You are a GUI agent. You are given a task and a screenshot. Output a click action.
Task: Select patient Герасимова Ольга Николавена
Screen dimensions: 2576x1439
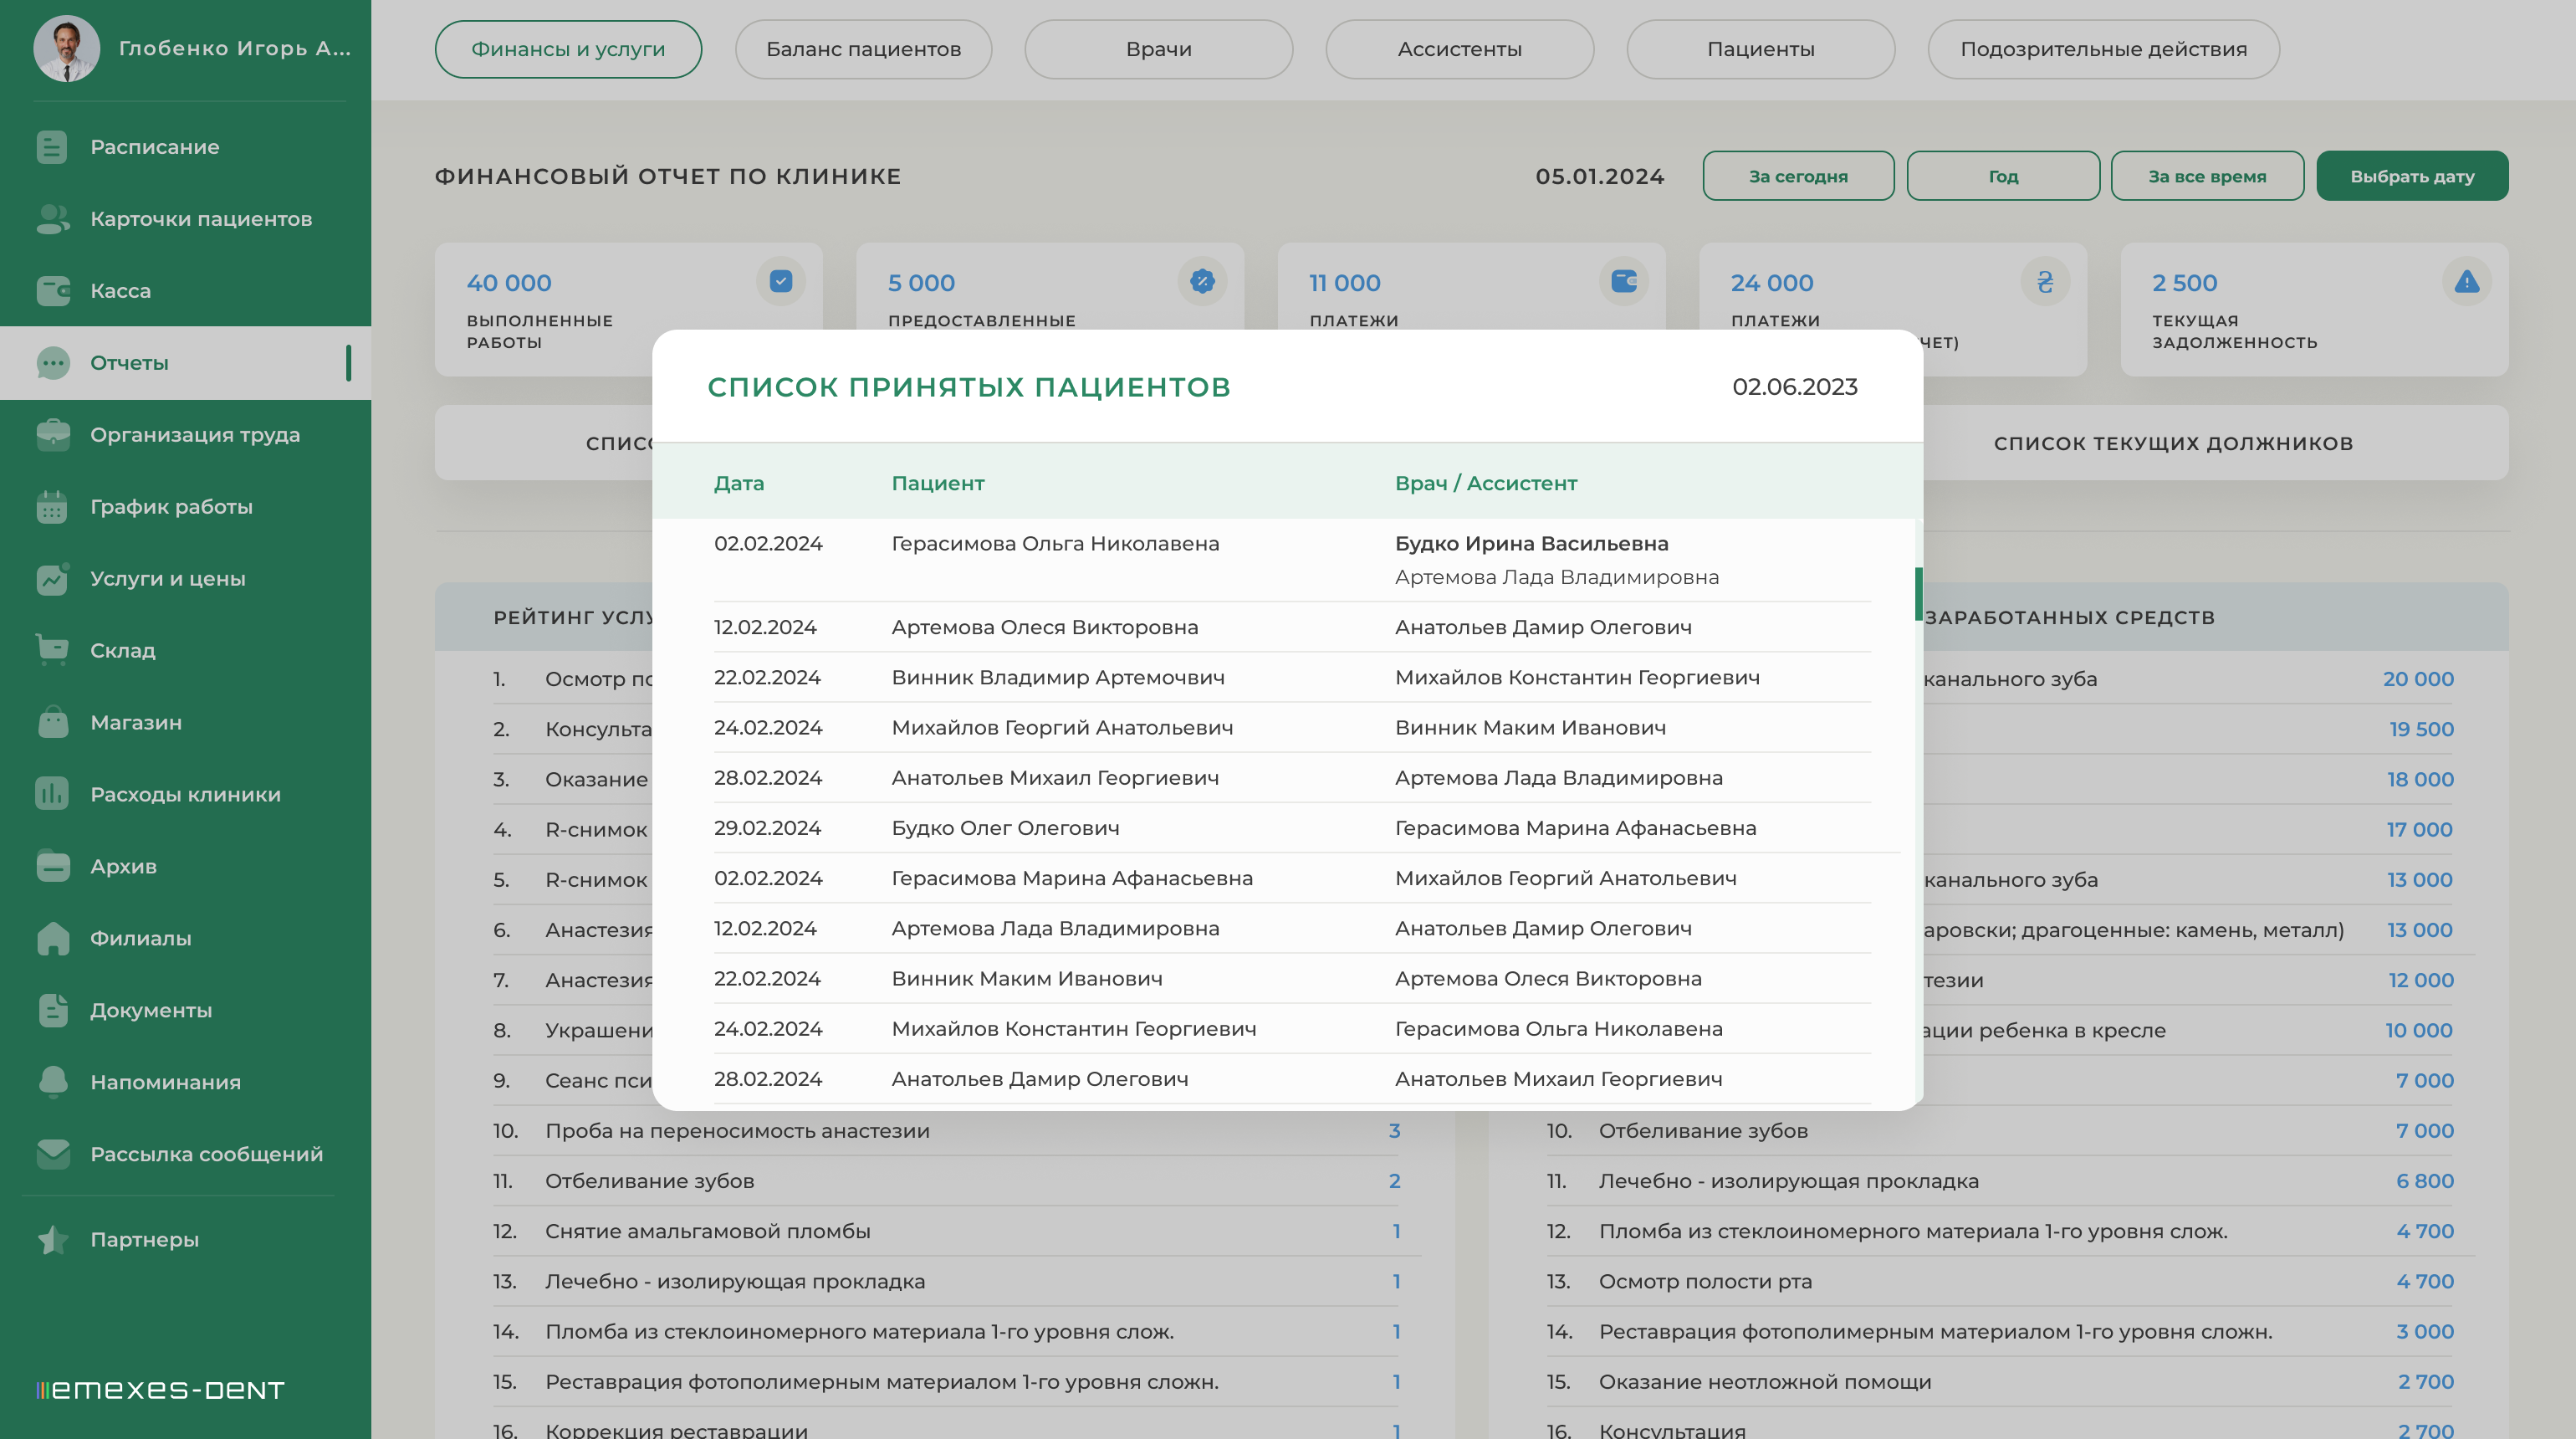tap(1055, 544)
